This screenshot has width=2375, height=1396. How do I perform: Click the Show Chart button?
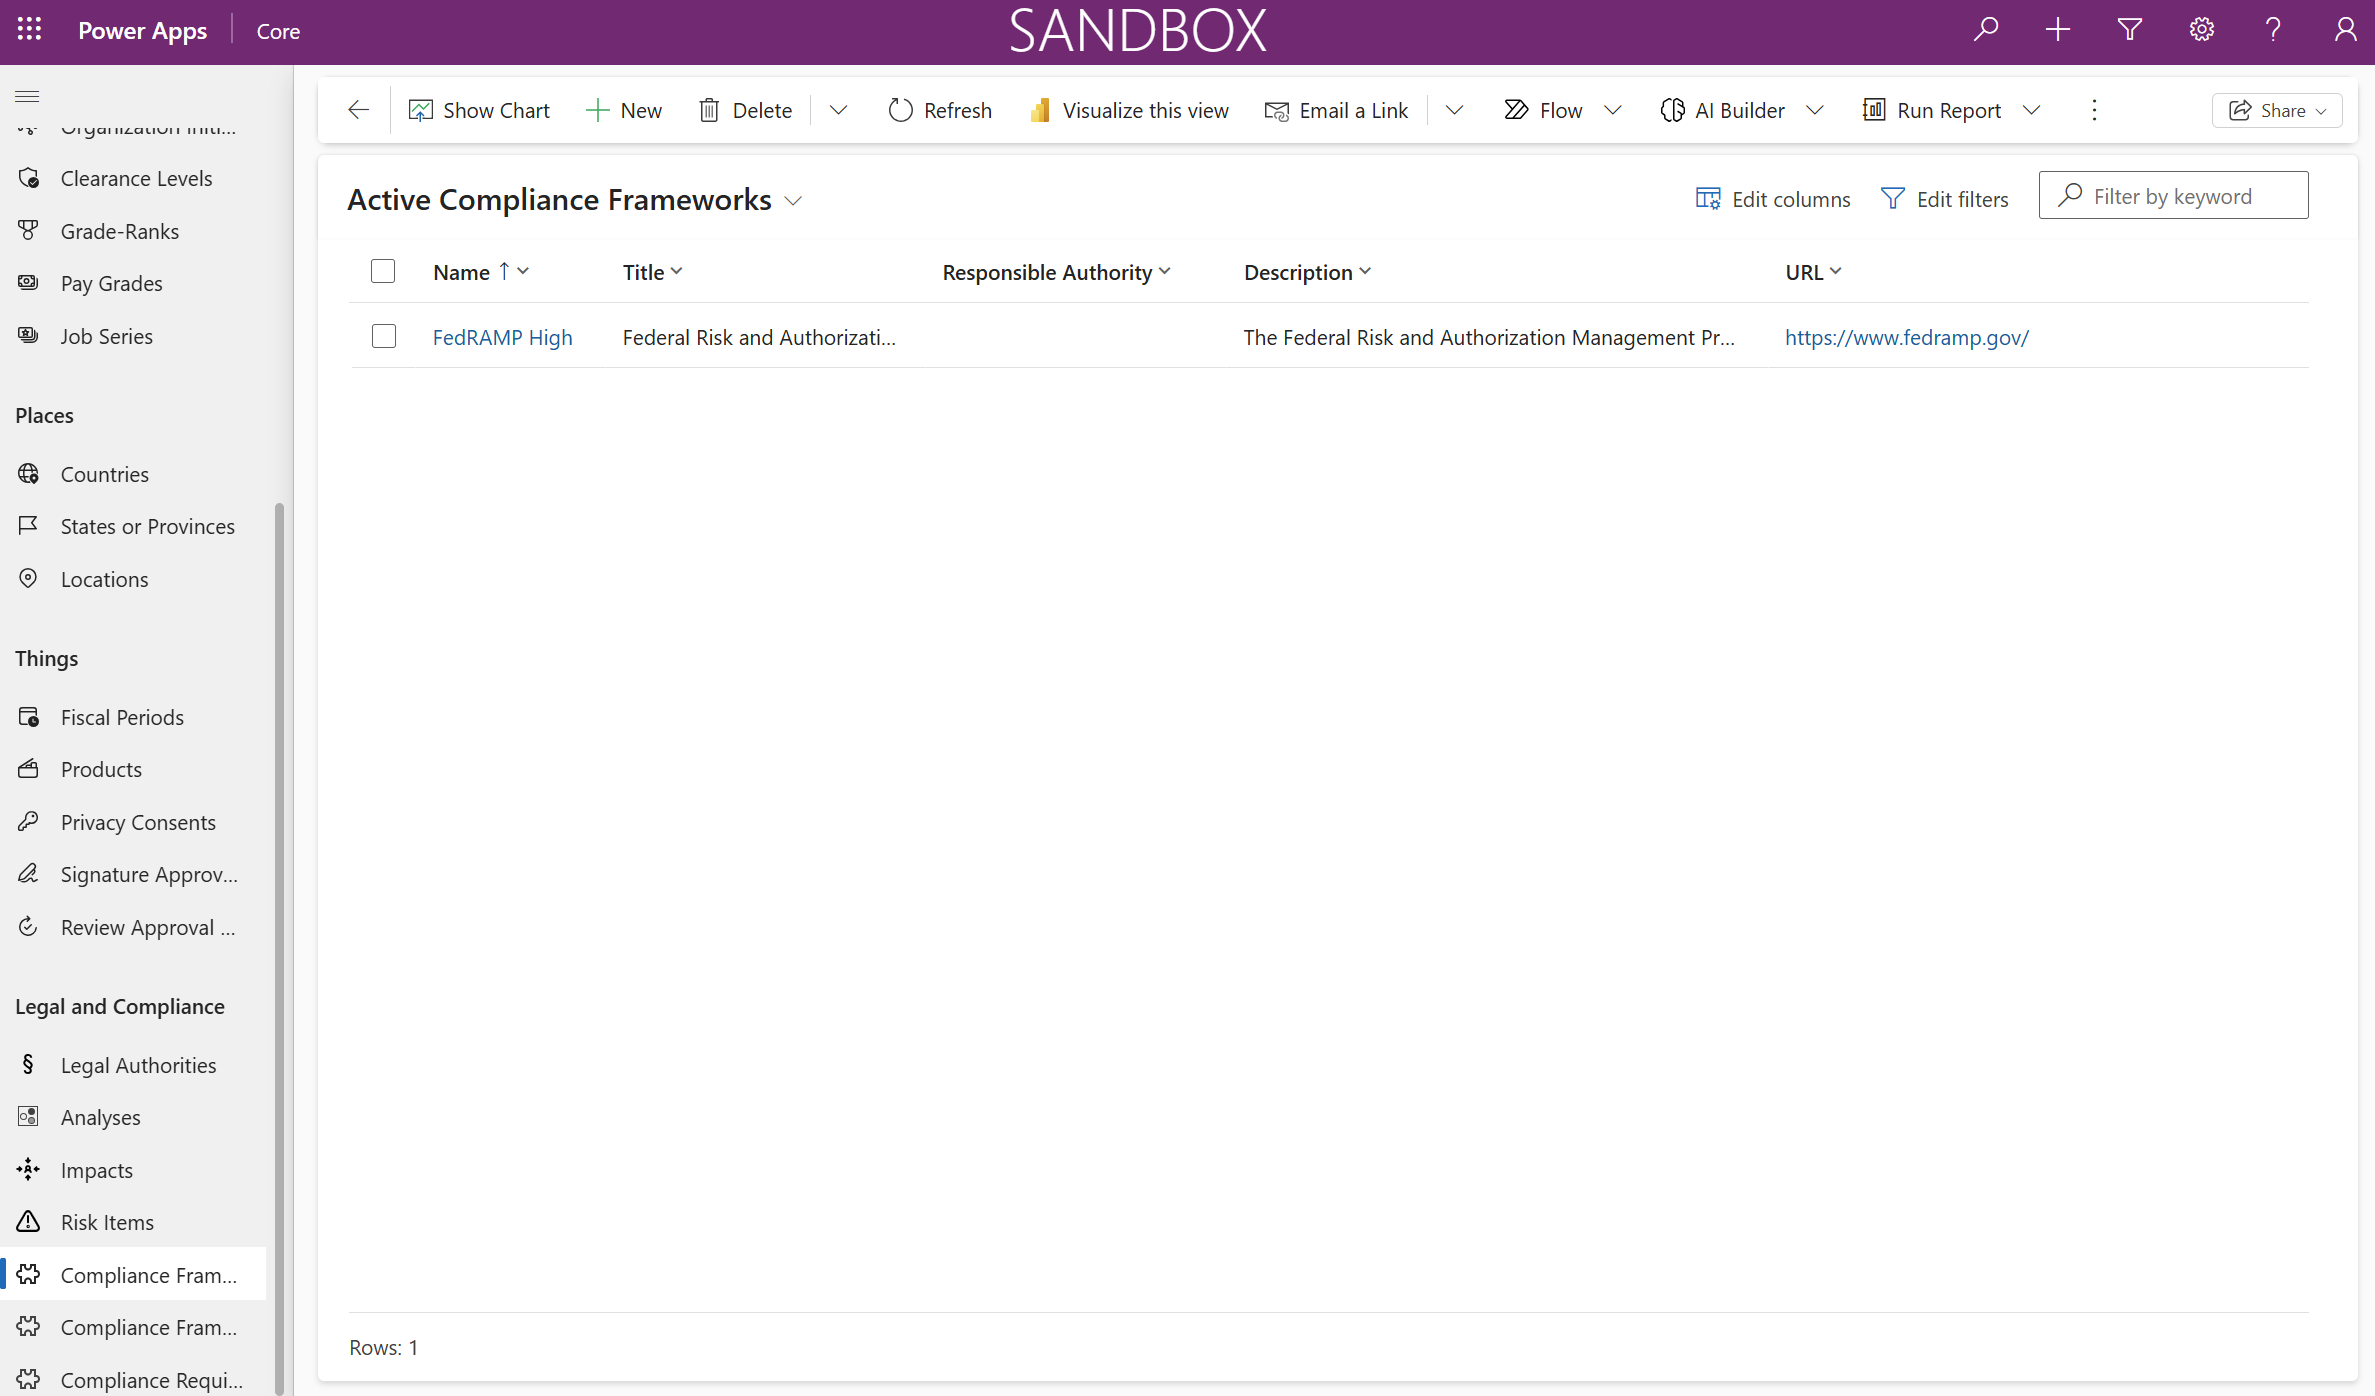pyautogui.click(x=479, y=110)
